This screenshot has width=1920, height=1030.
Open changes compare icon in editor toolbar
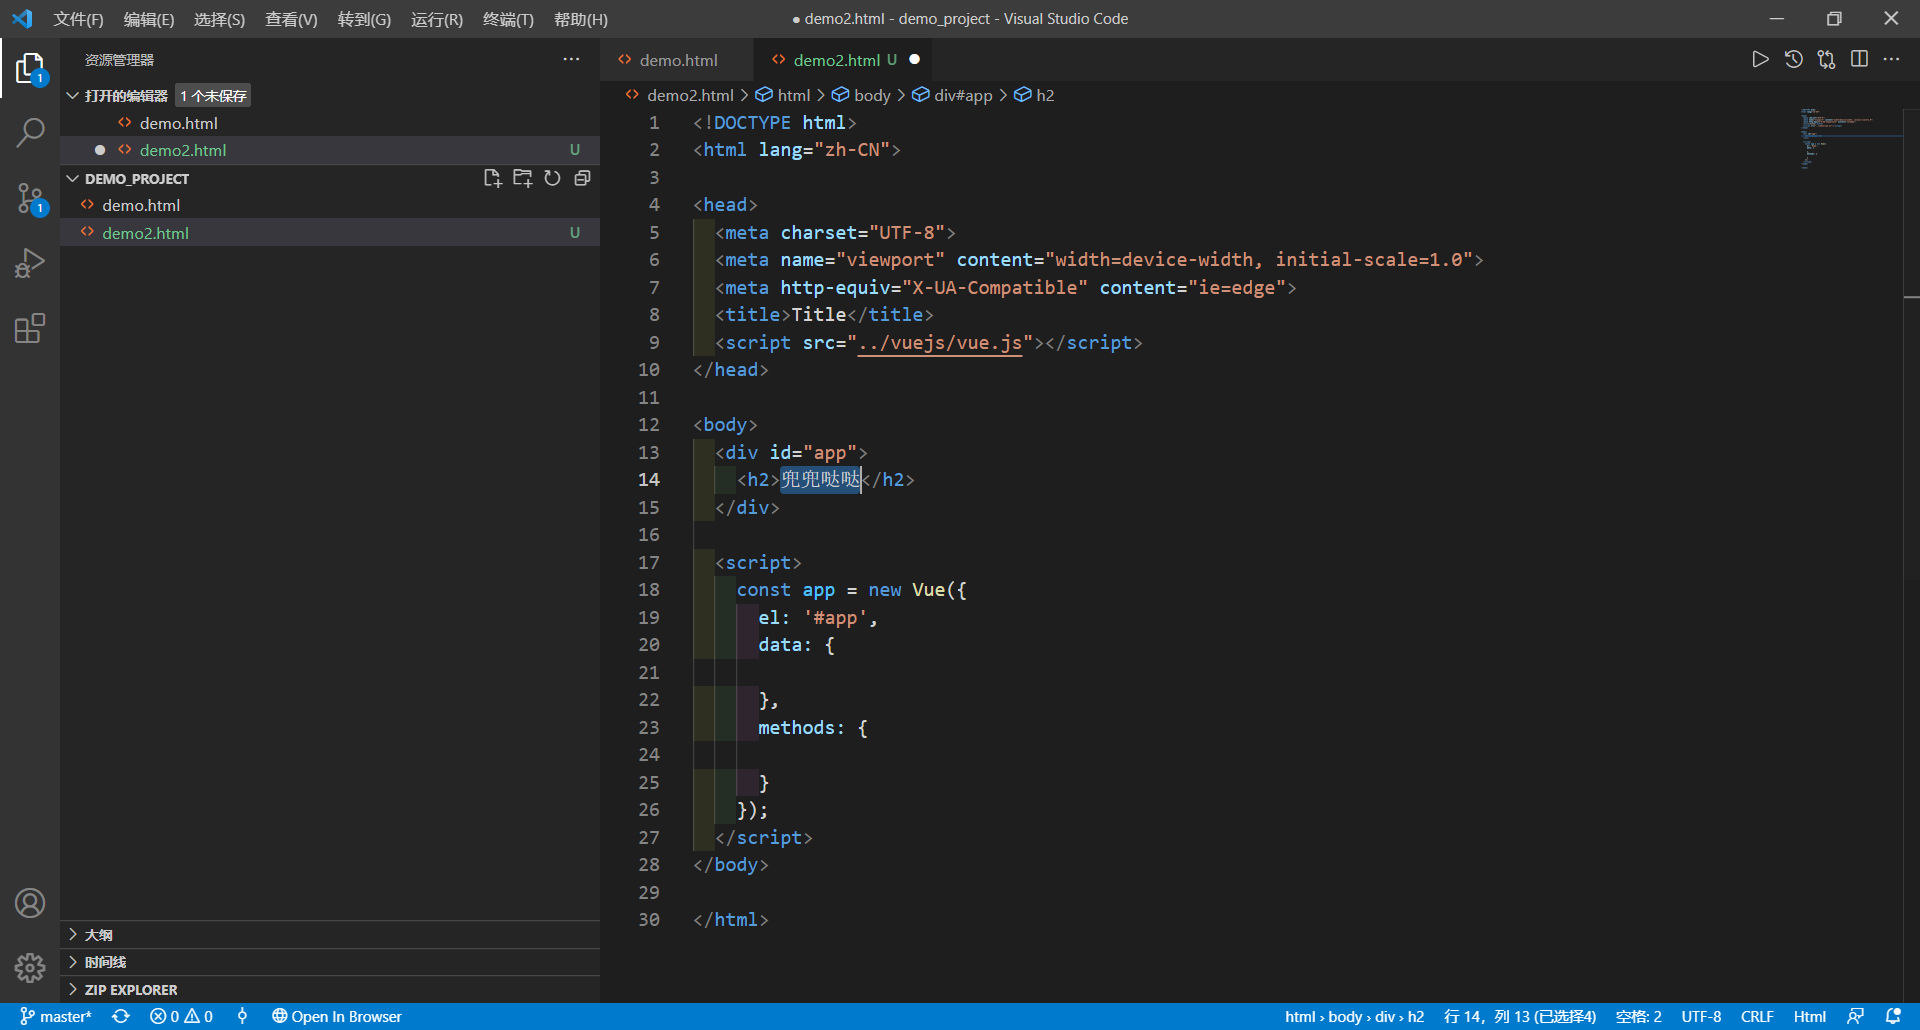point(1827,59)
